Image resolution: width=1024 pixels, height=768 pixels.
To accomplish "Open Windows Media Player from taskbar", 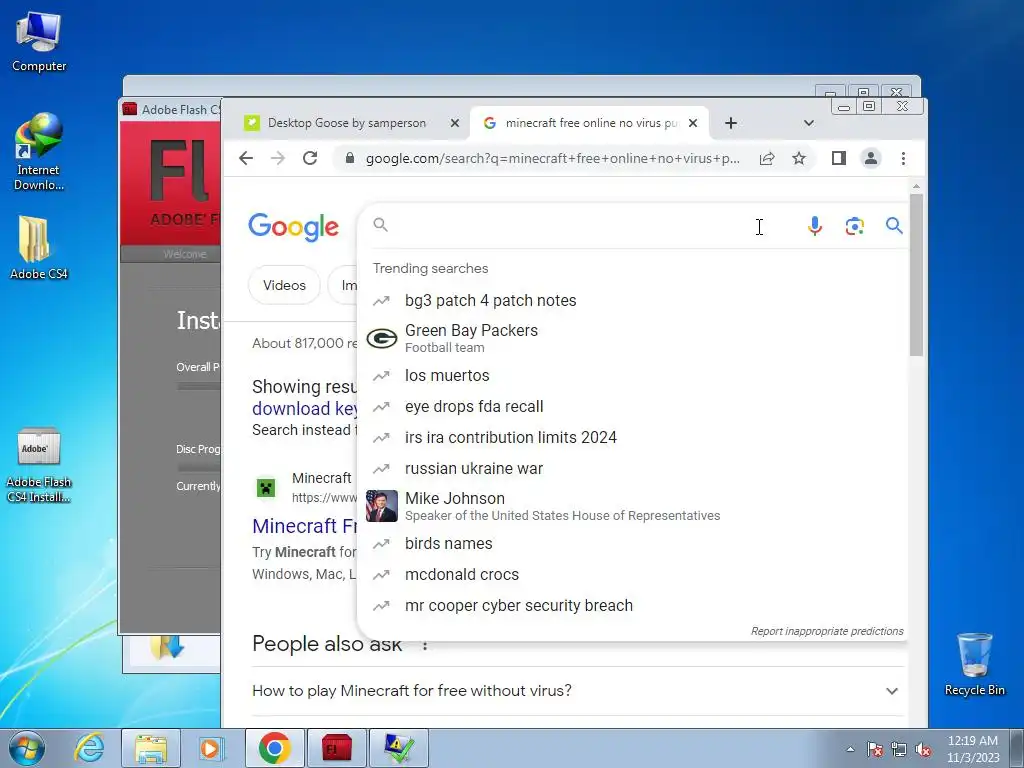I will [210, 748].
